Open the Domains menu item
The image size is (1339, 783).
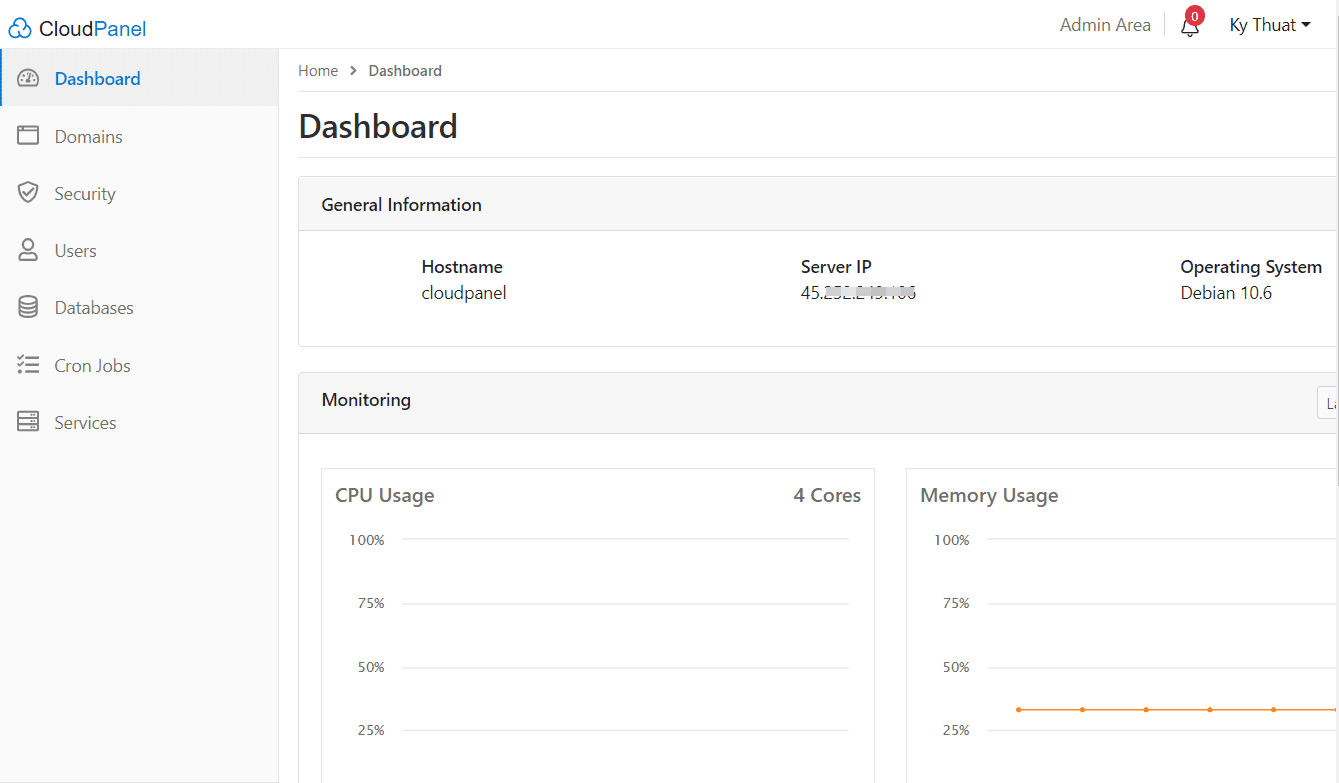[88, 137]
